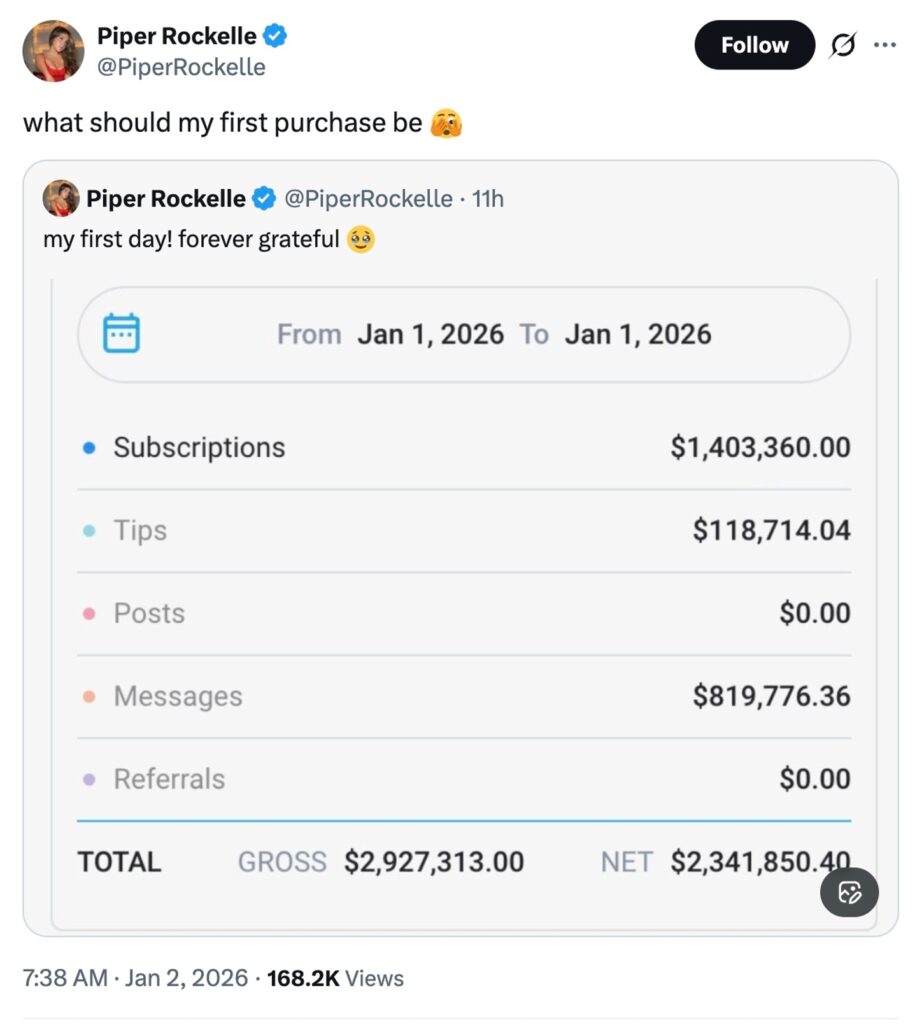The width and height of the screenshot is (917, 1024).
Task: Open the three-dot more options menu
Action: tap(885, 45)
